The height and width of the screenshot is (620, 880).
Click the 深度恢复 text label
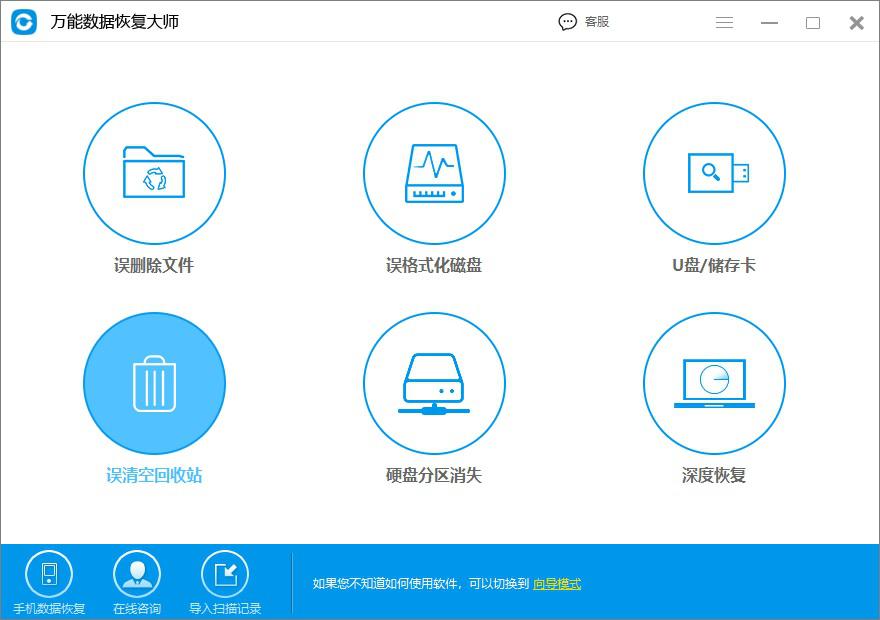tap(714, 475)
